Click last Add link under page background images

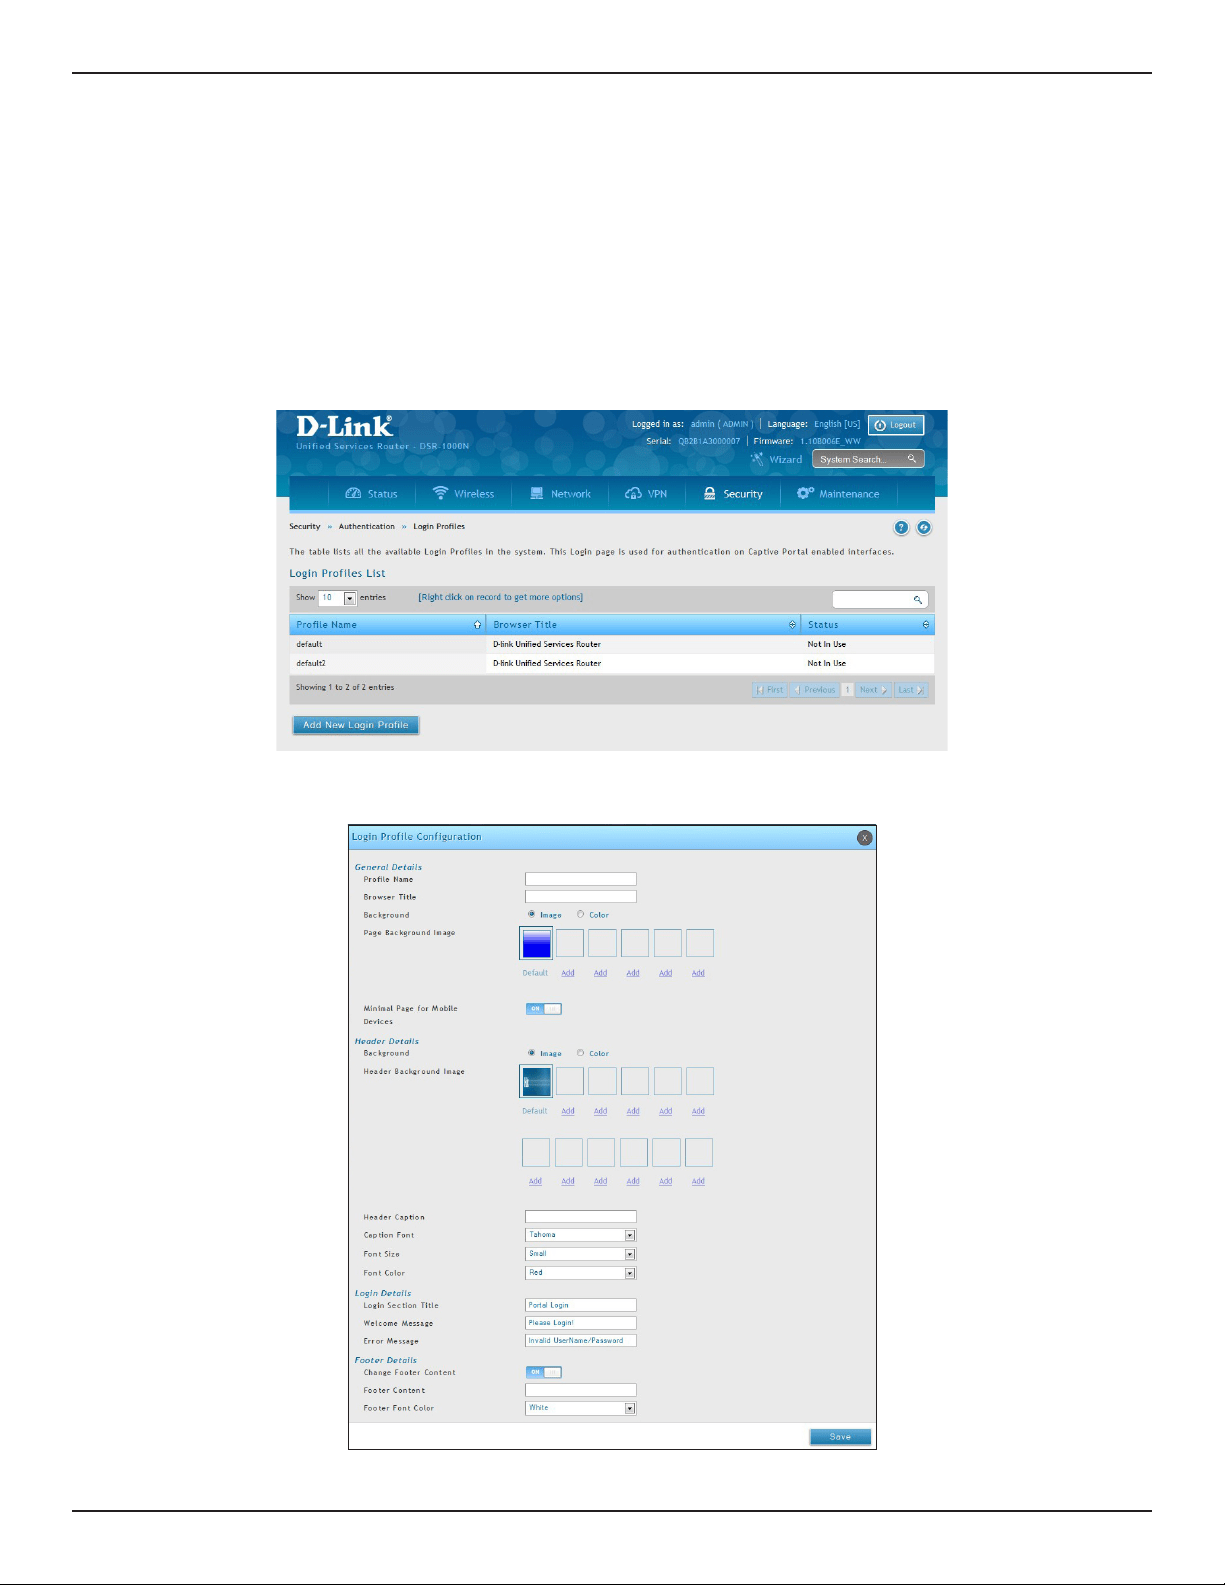(698, 973)
